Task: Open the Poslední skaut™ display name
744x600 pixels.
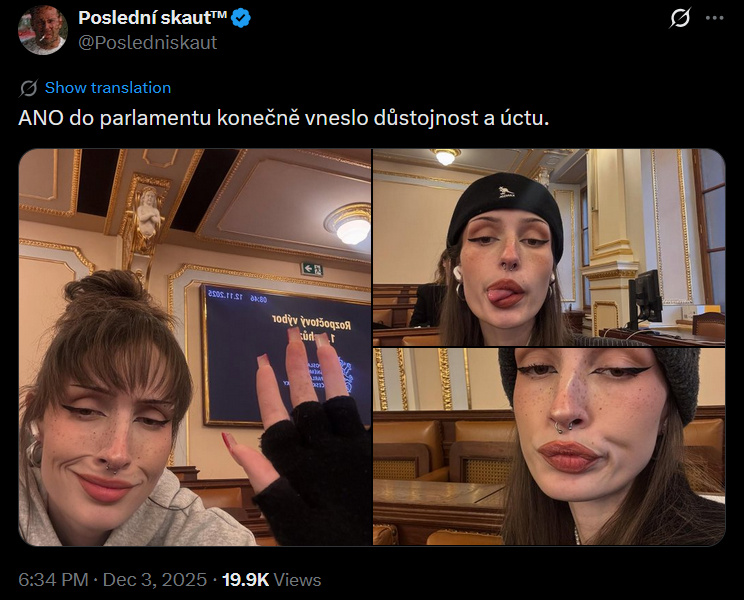Action: click(153, 18)
